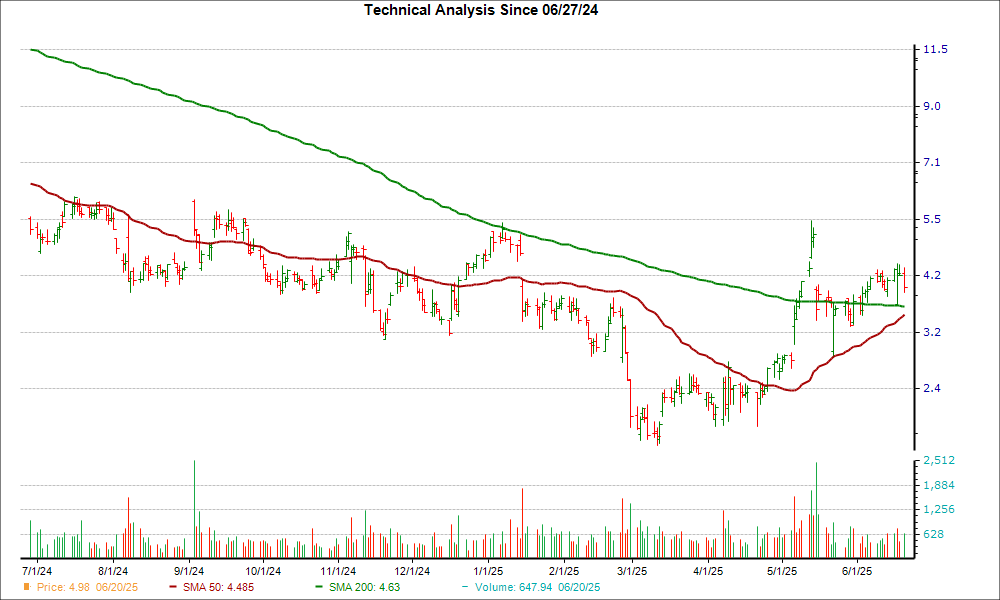Select the 1,884 volume axis label
The height and width of the screenshot is (600, 1000).
pyautogui.click(x=939, y=485)
